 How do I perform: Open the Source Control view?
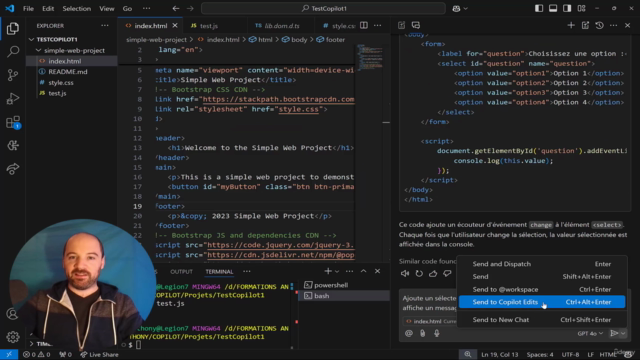[13, 75]
